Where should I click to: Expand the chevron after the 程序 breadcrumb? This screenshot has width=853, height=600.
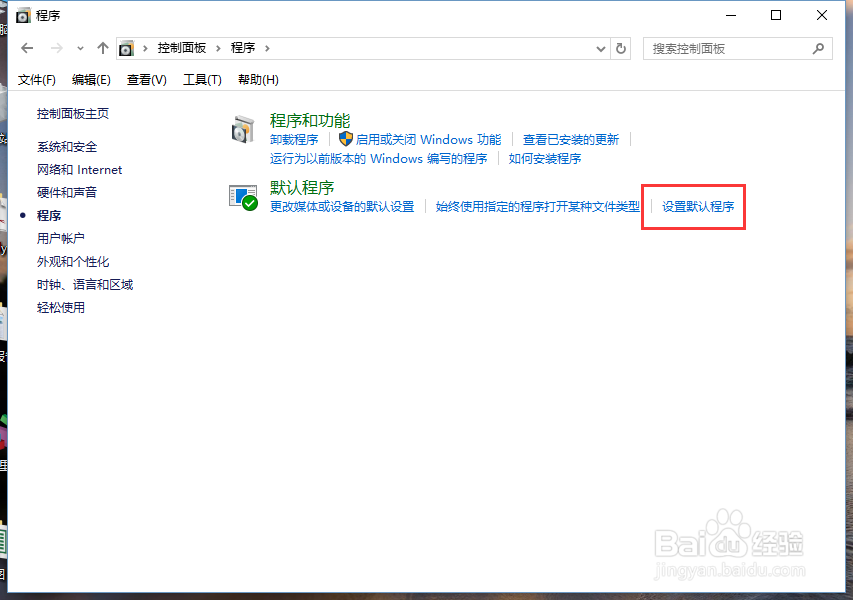pos(267,48)
